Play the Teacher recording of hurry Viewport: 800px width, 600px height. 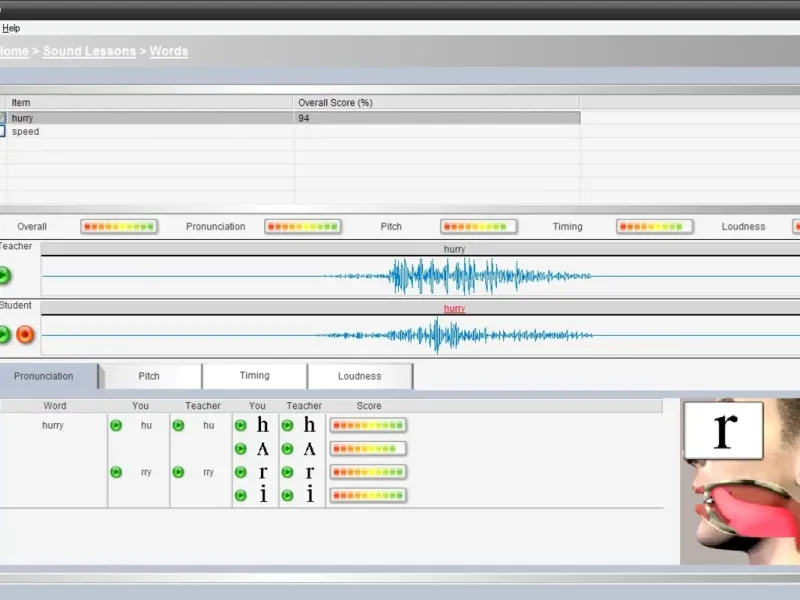point(5,276)
